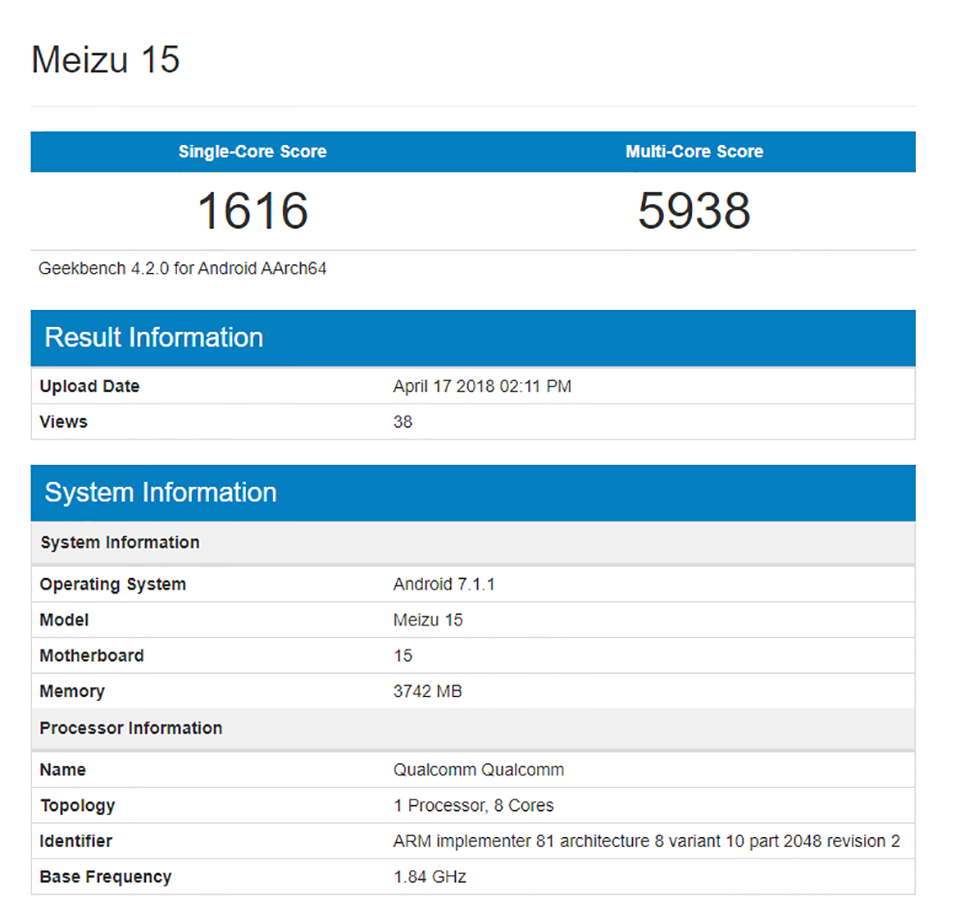The image size is (960, 906).
Task: Select the Base Frequency label
Action: coord(106,877)
